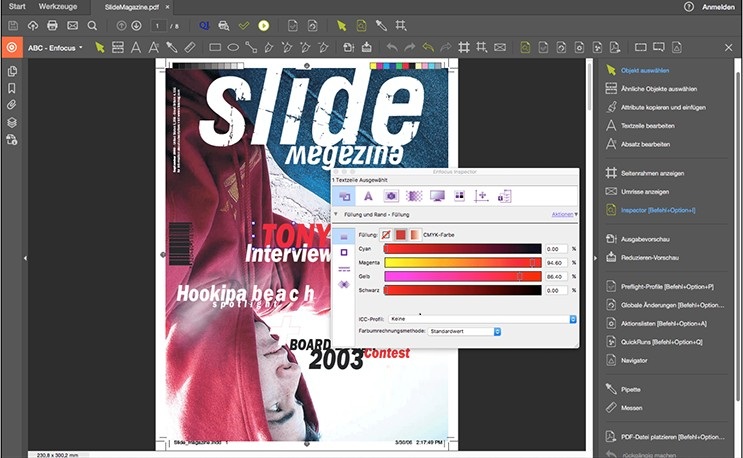Click the page number field
Screen dimensions: 743x458
pos(158,26)
